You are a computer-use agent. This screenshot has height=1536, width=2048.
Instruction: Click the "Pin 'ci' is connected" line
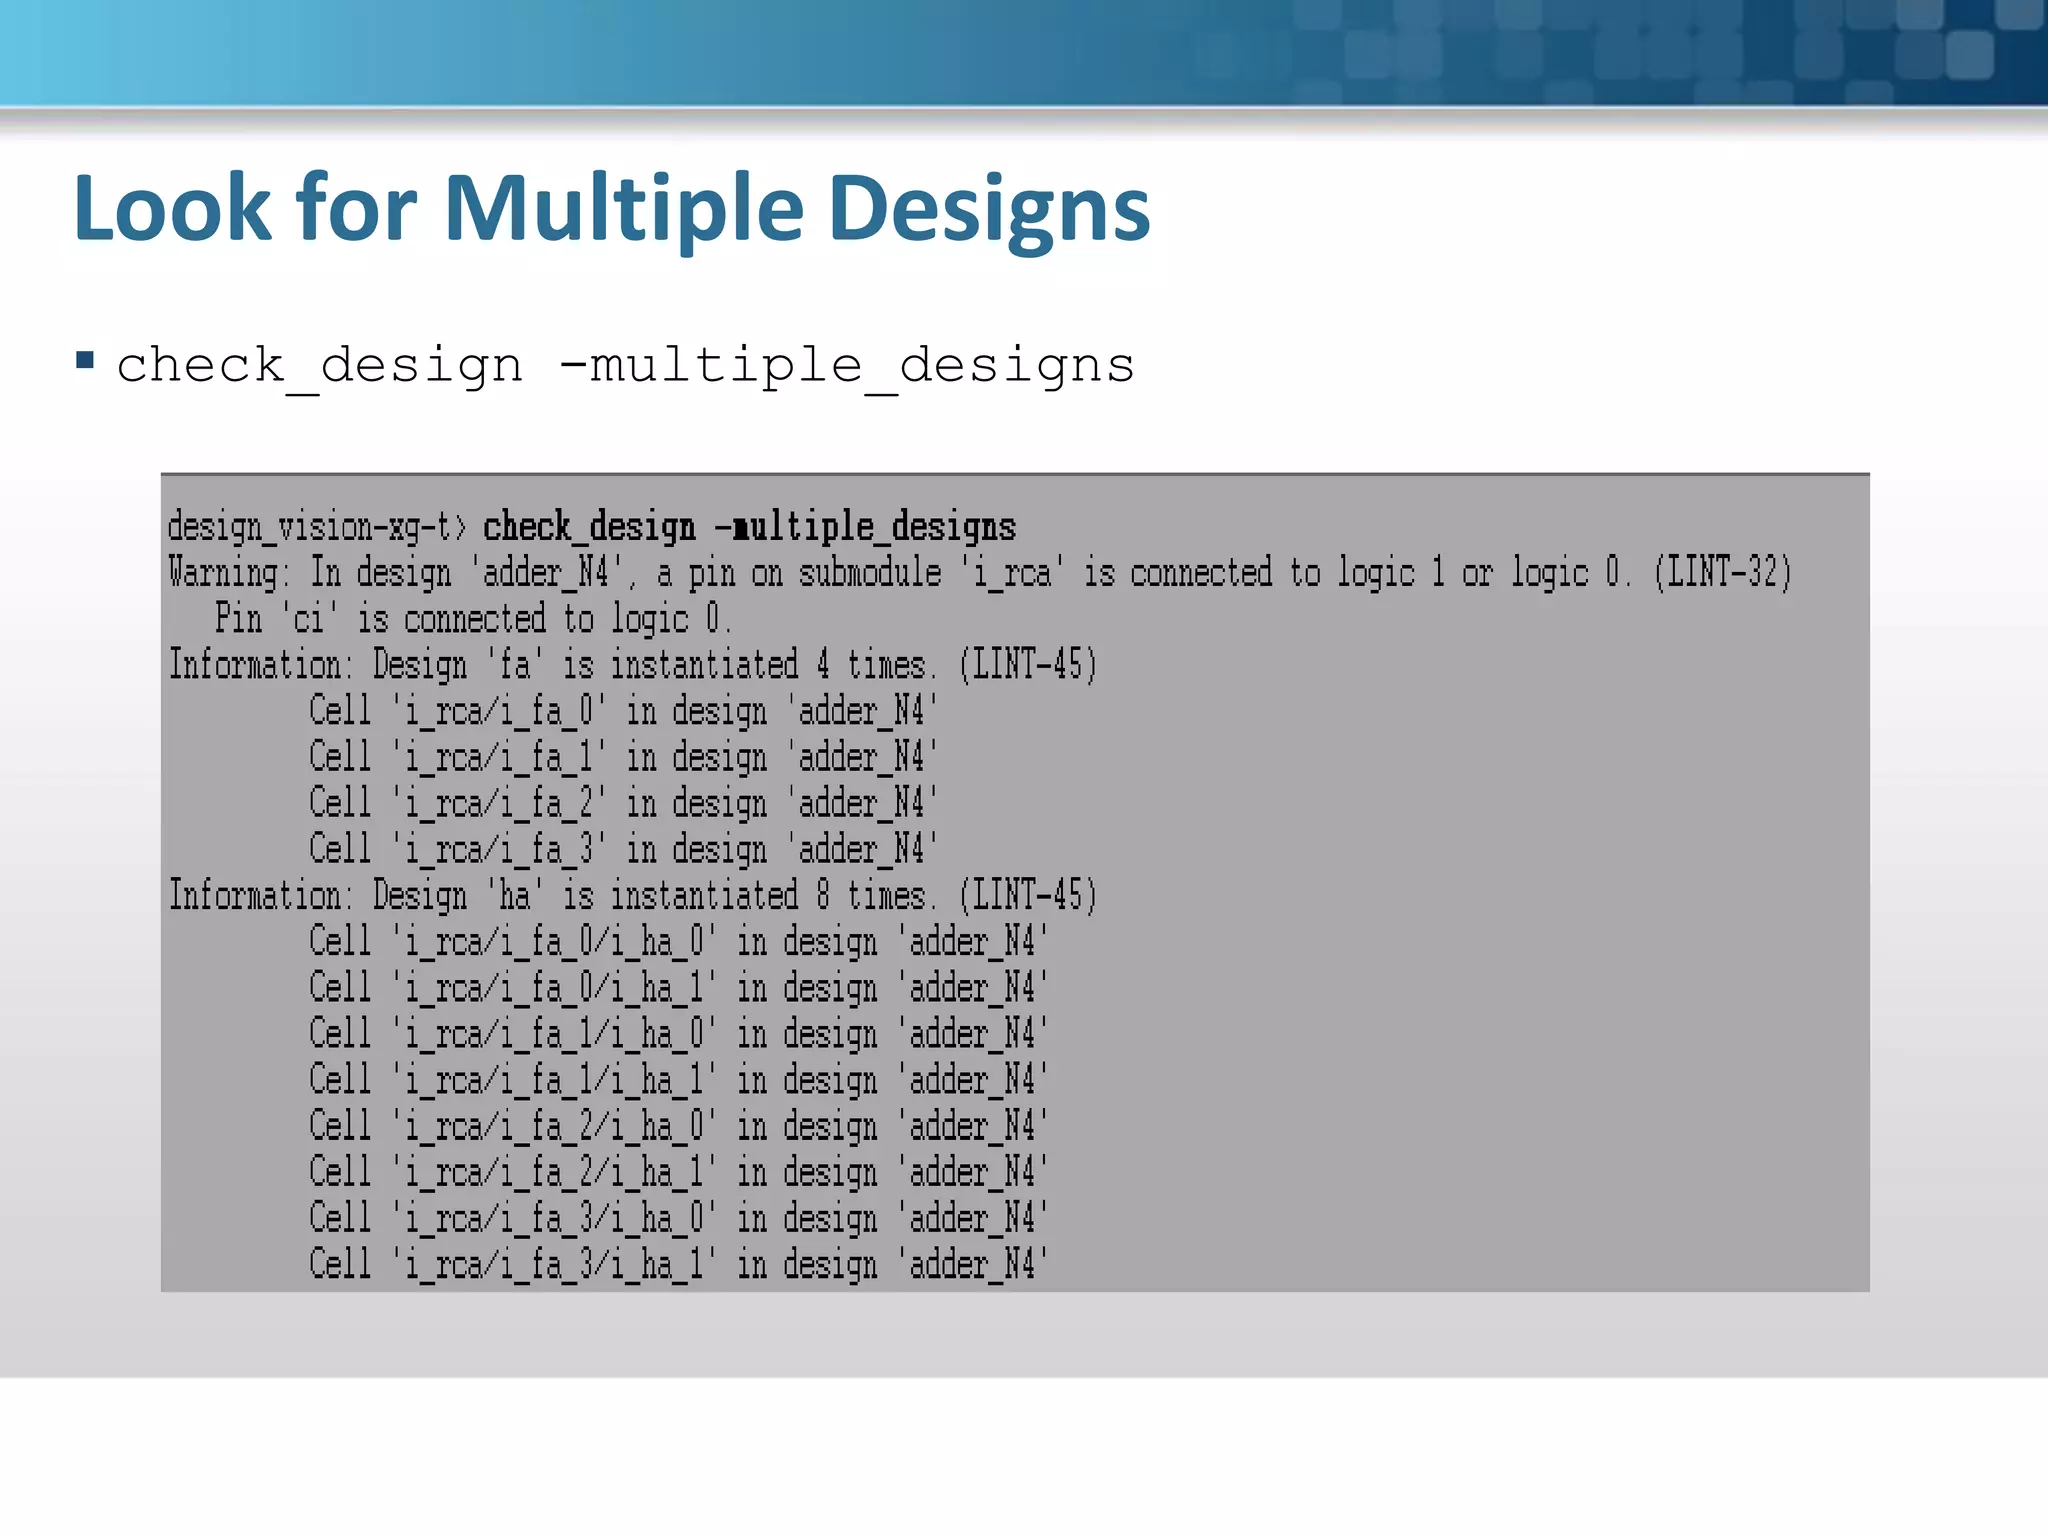[473, 619]
